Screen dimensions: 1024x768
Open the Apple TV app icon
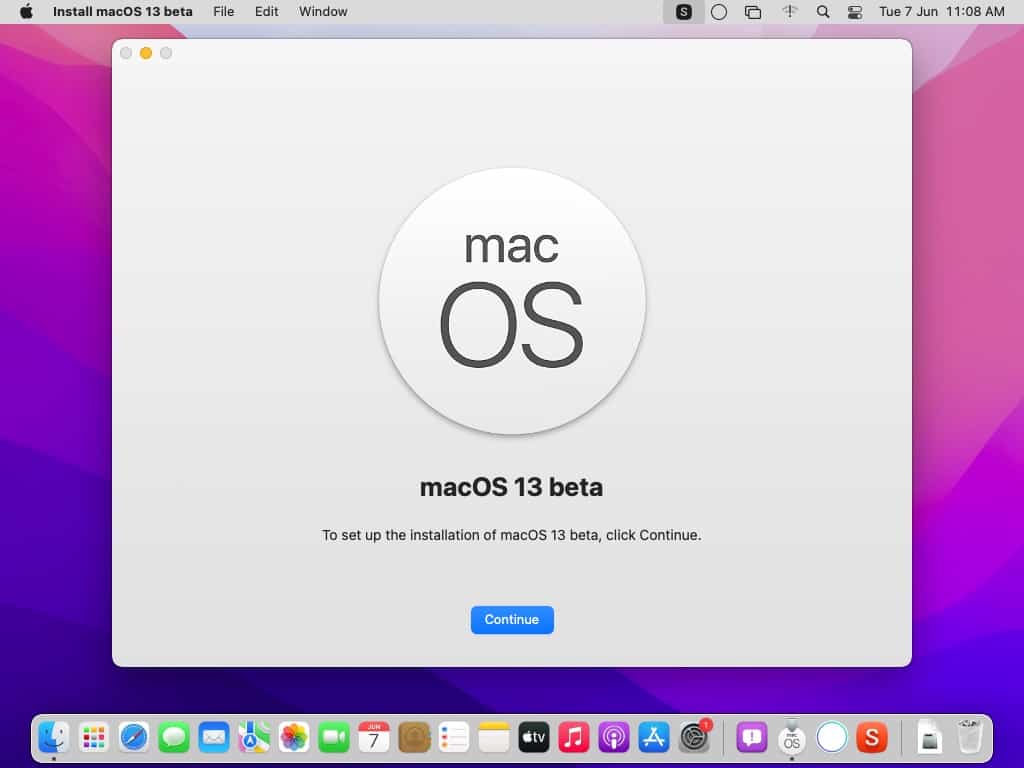pos(534,738)
